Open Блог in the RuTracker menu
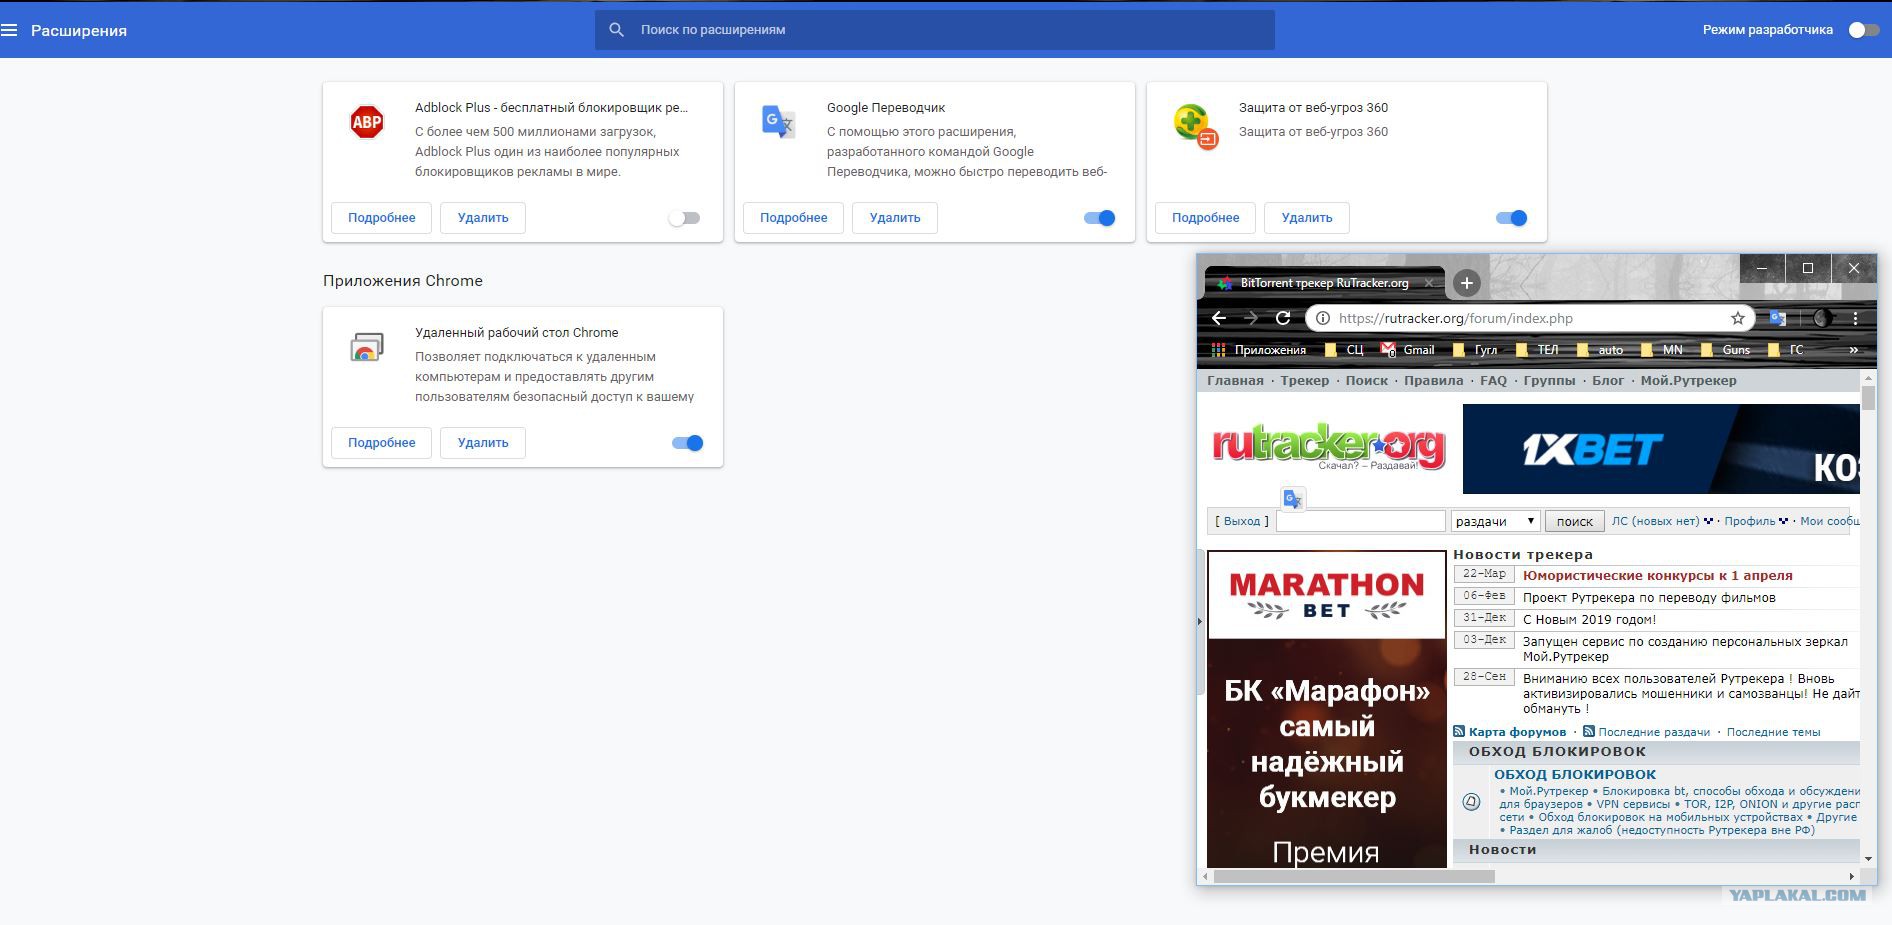1892x925 pixels. (x=1608, y=381)
